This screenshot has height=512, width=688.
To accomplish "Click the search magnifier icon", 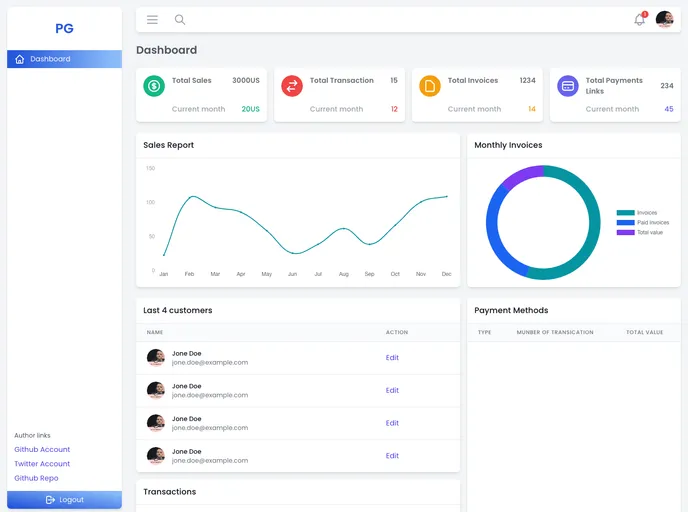I will click(180, 19).
